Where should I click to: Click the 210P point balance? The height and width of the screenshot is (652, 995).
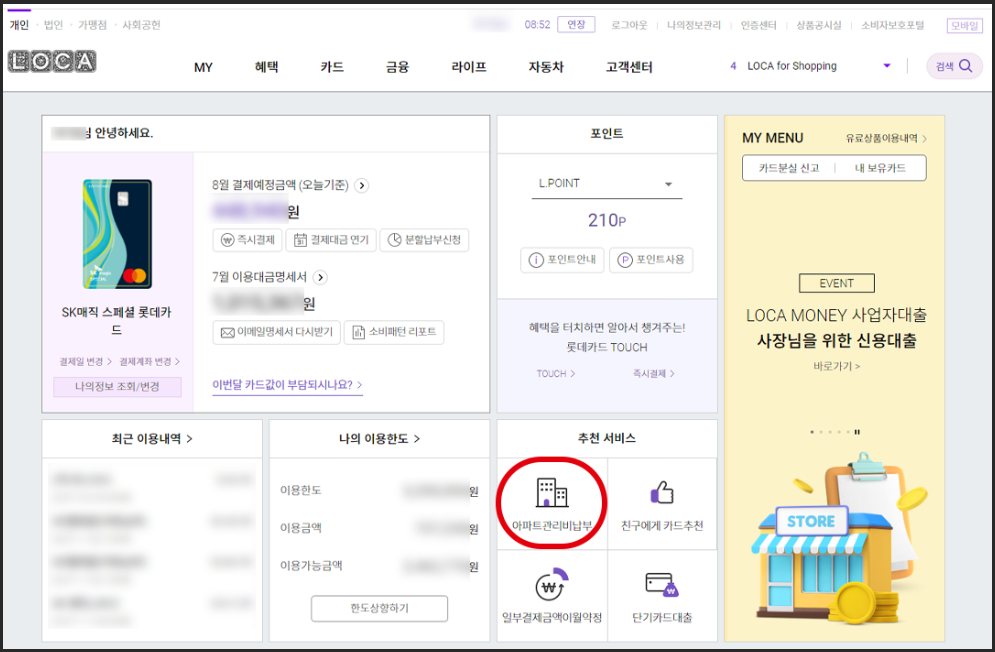pyautogui.click(x=607, y=220)
